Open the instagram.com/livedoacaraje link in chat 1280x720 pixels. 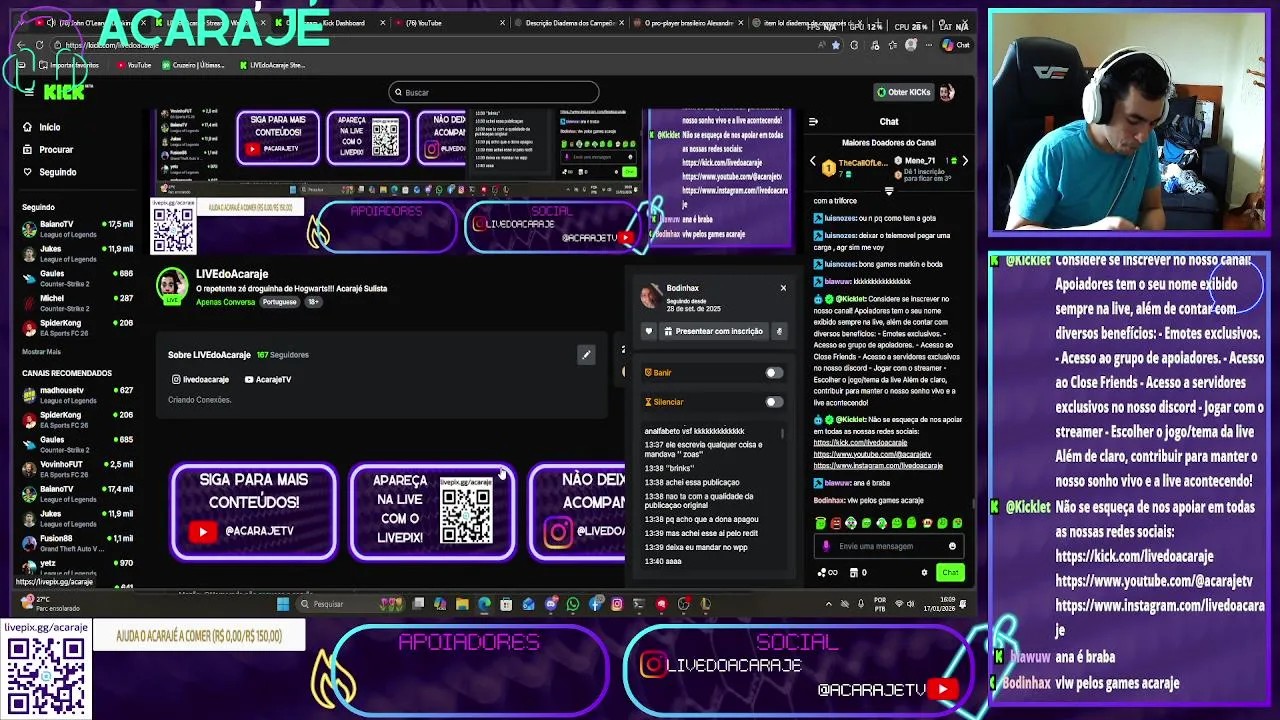(878, 466)
